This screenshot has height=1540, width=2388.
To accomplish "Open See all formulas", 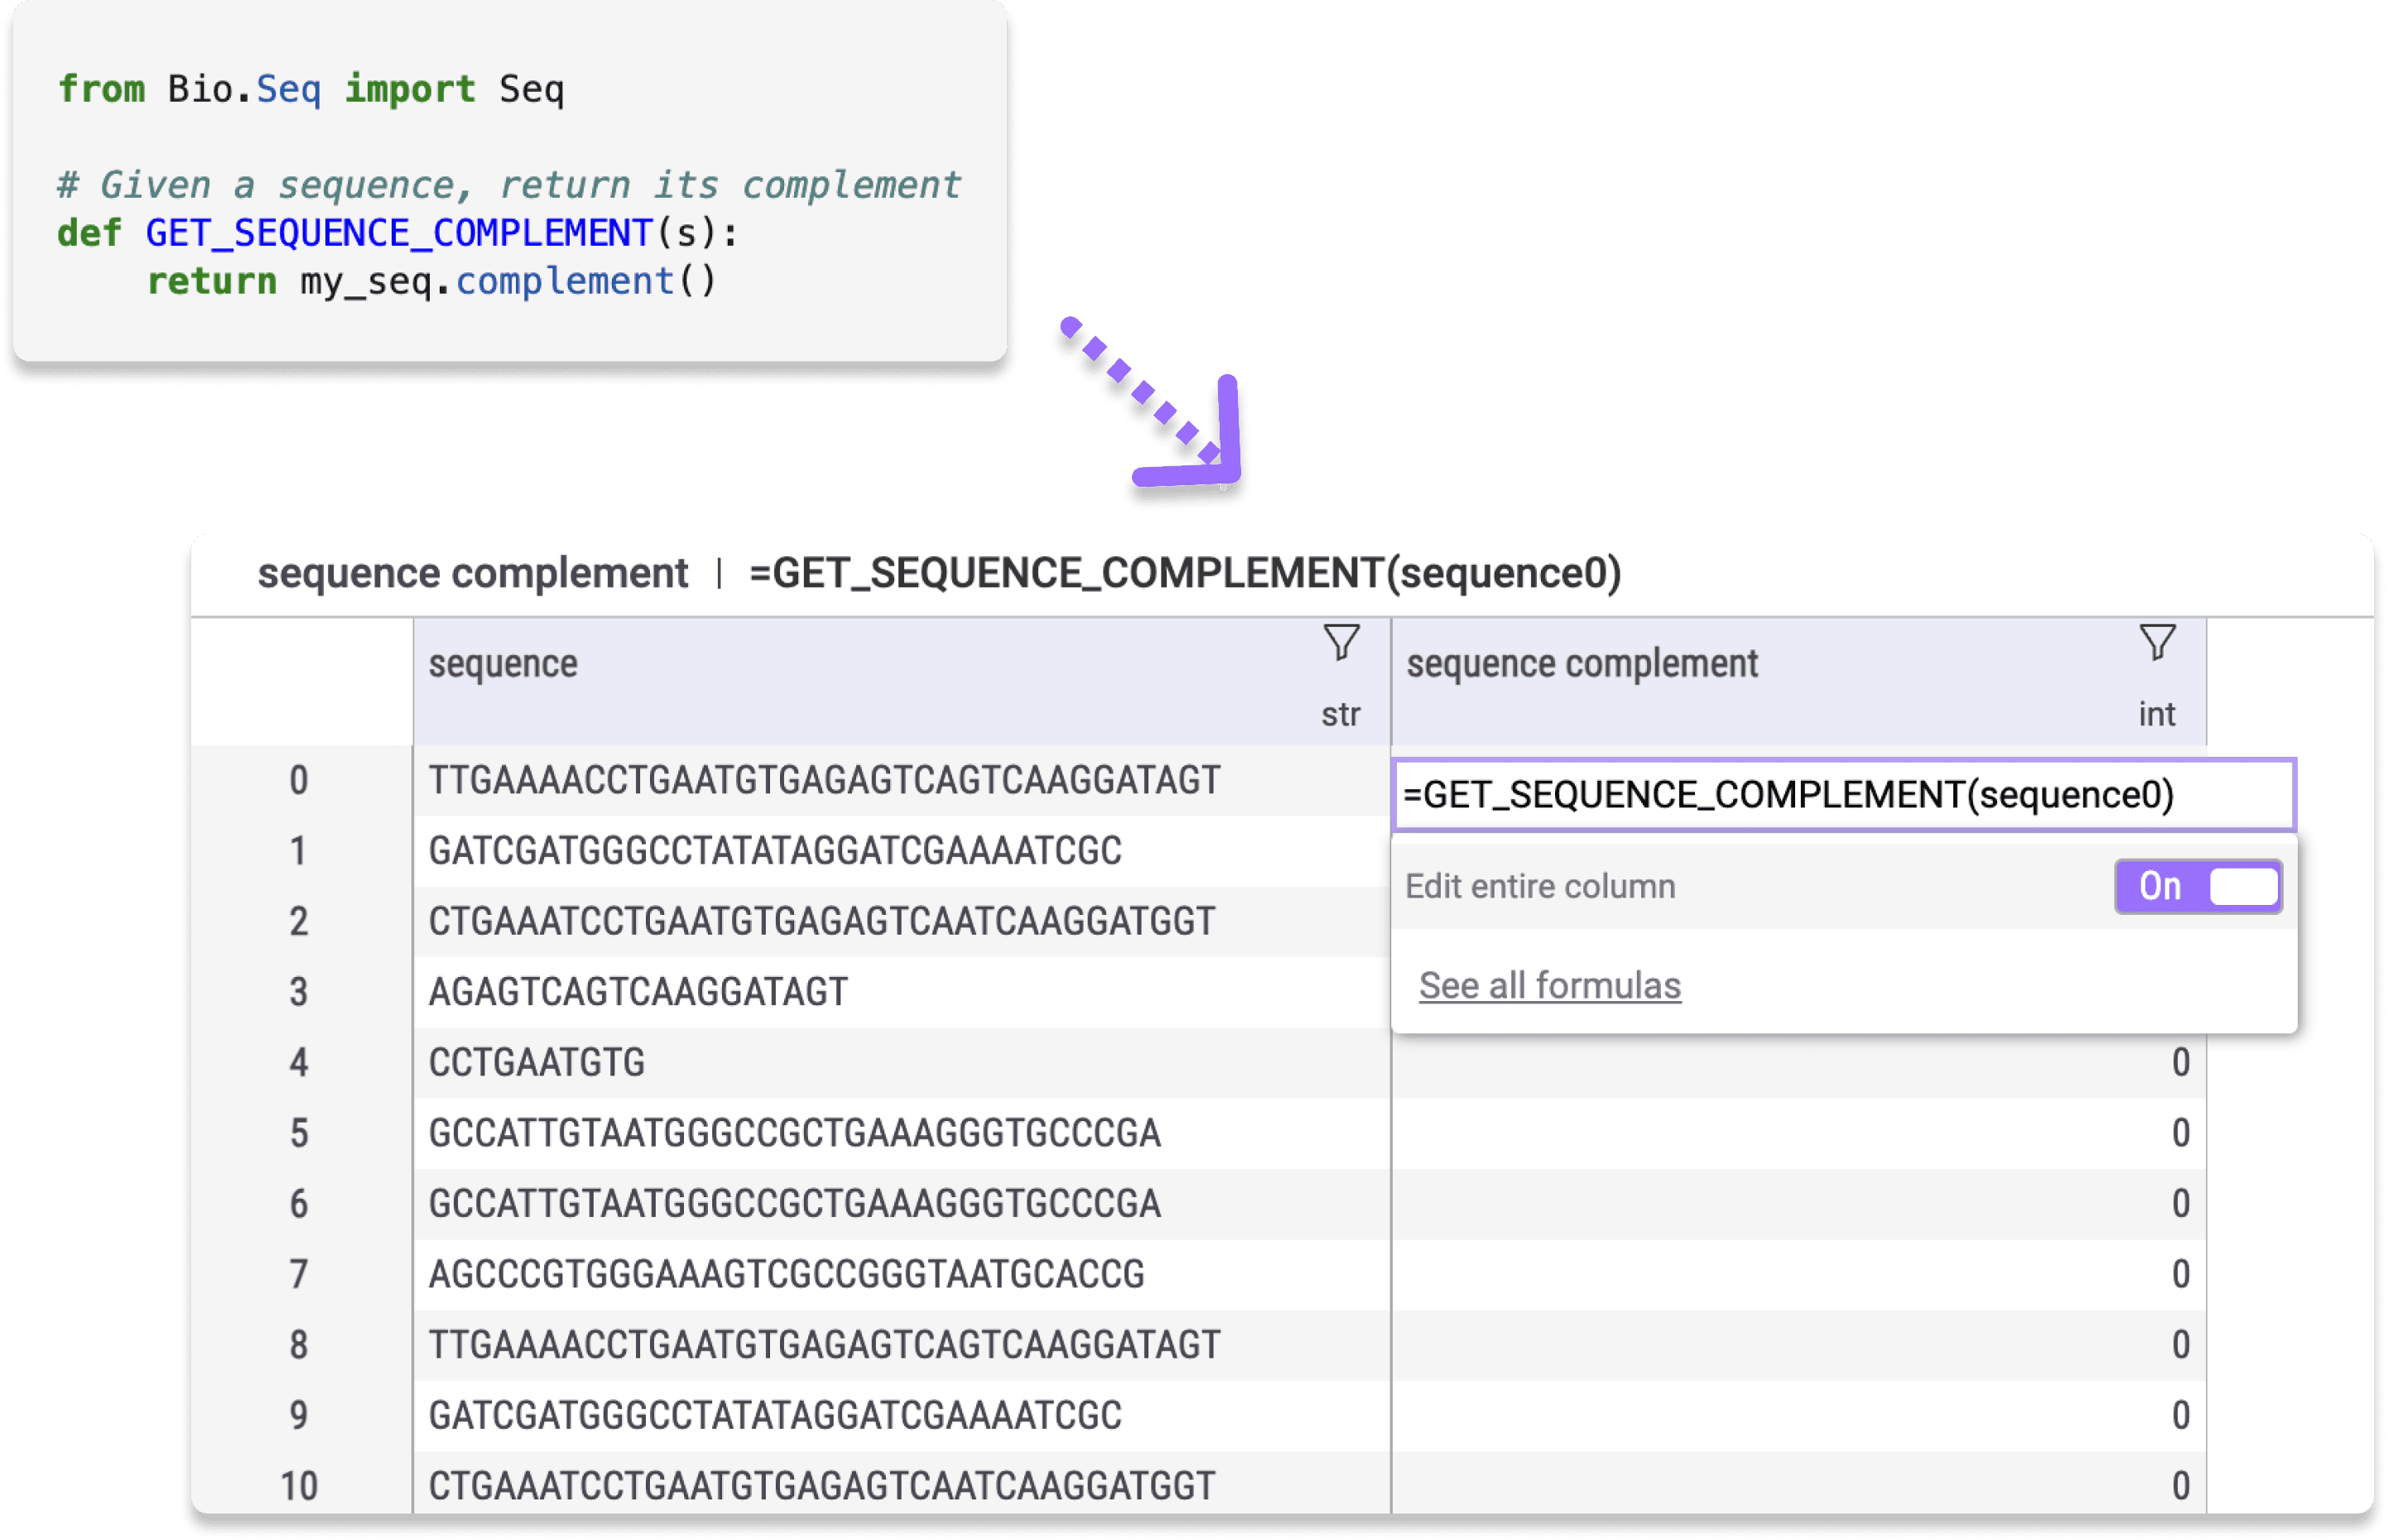I will click(x=1549, y=985).
